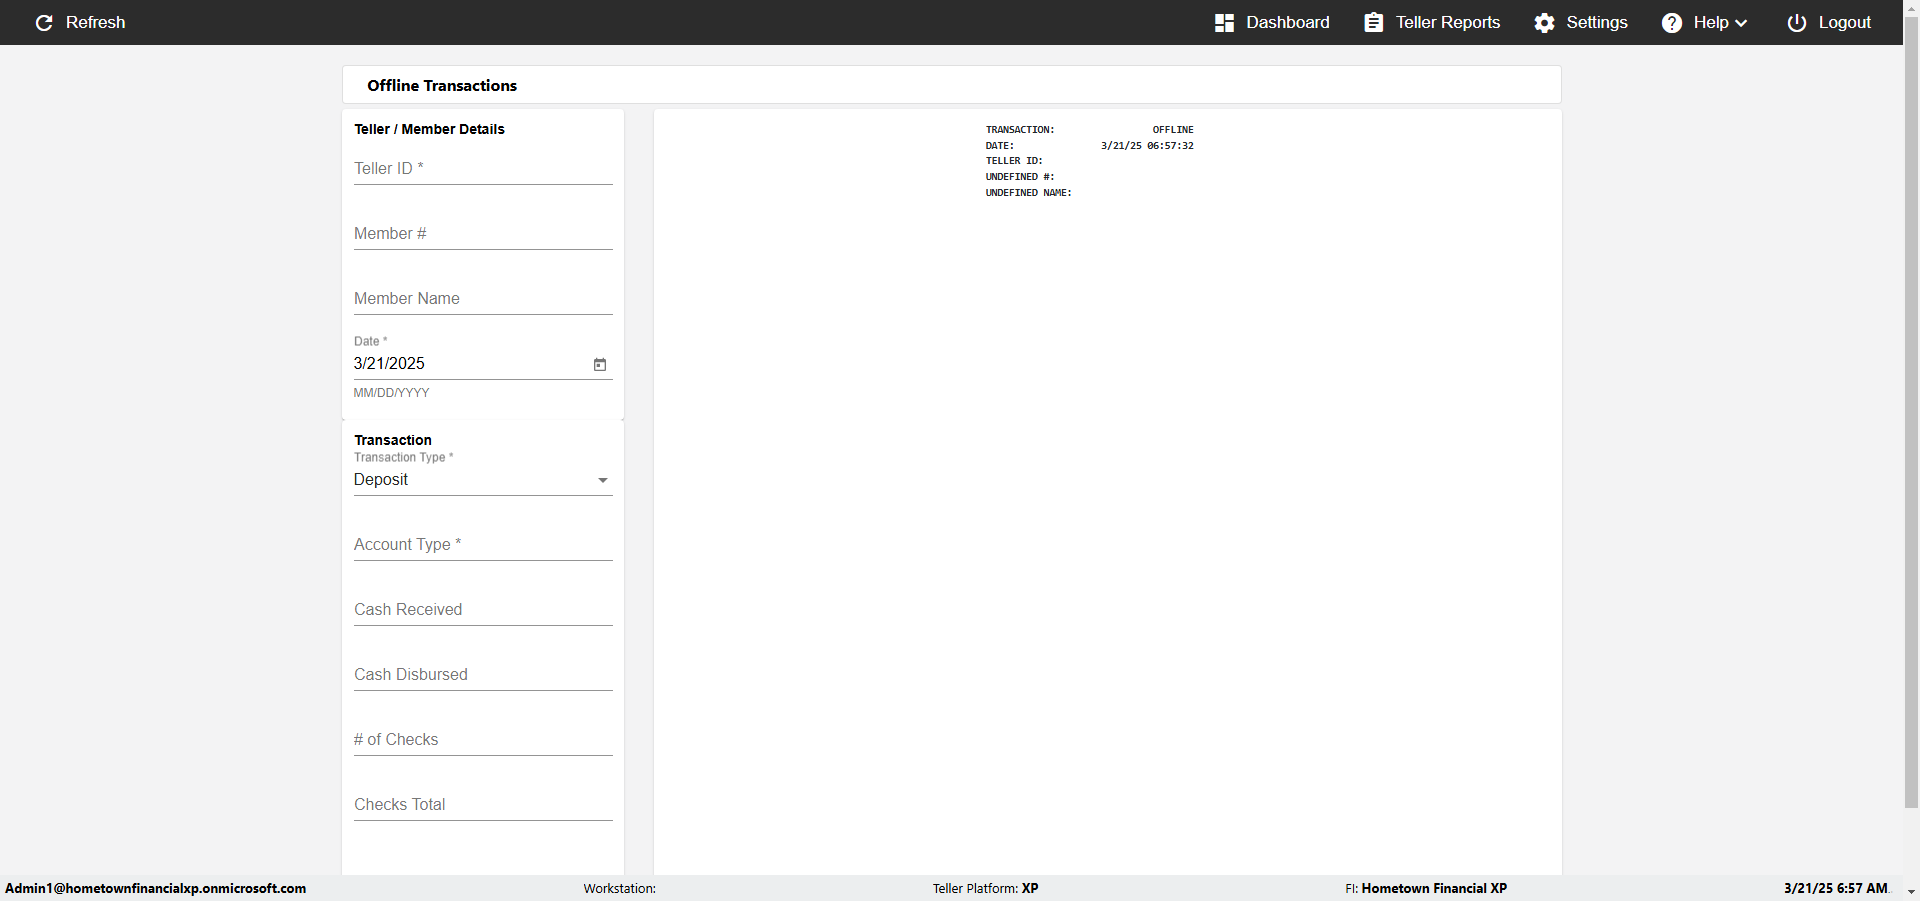The image size is (1920, 901).
Task: Click the receipt UNDEFINED #: line
Action: point(1020,177)
